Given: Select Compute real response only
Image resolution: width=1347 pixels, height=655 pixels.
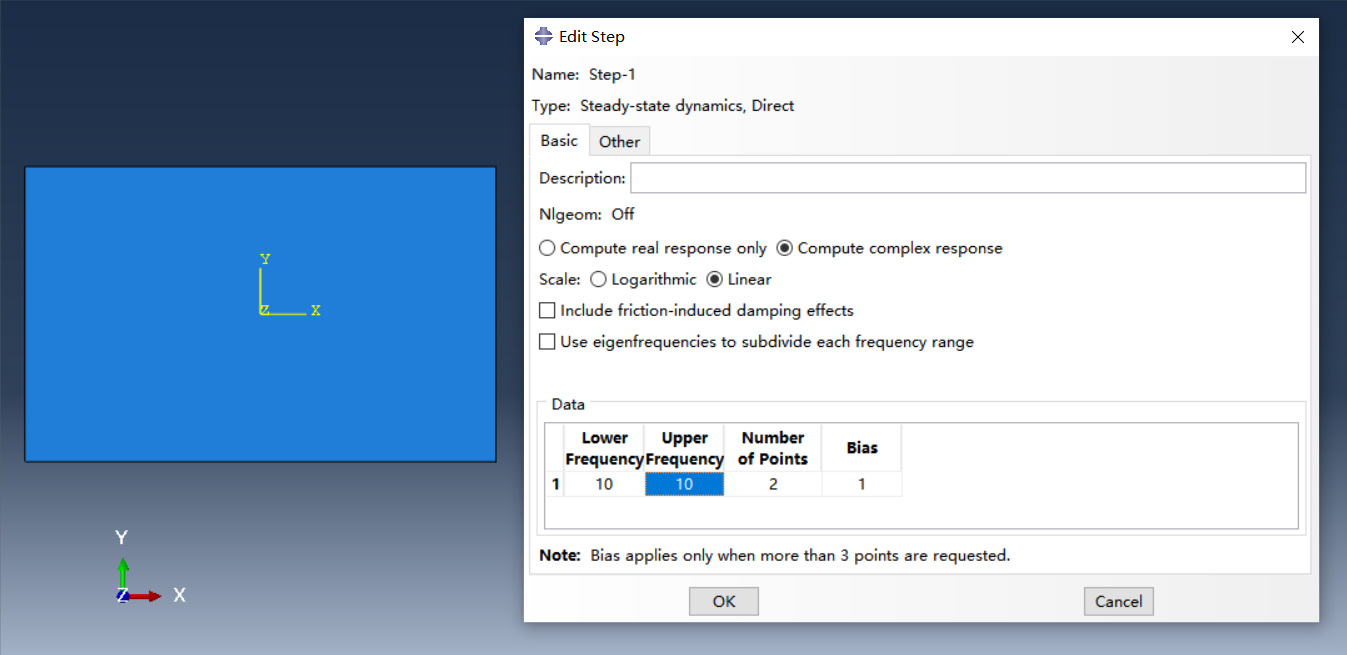Looking at the screenshot, I should point(548,247).
